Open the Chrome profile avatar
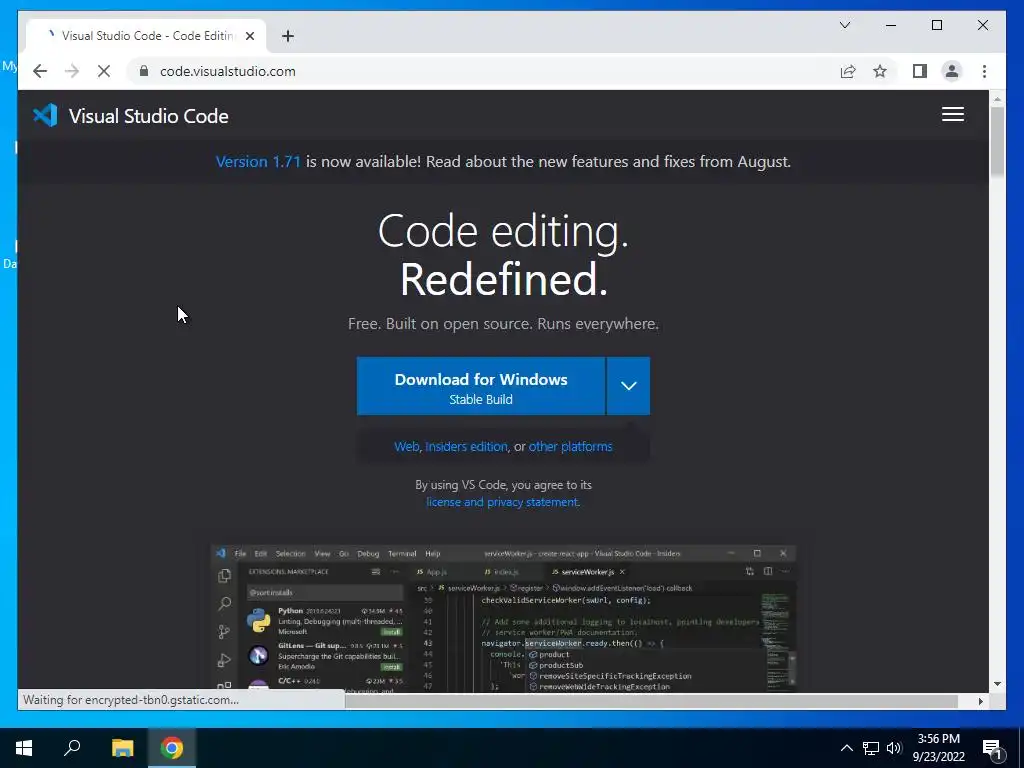 [x=952, y=71]
